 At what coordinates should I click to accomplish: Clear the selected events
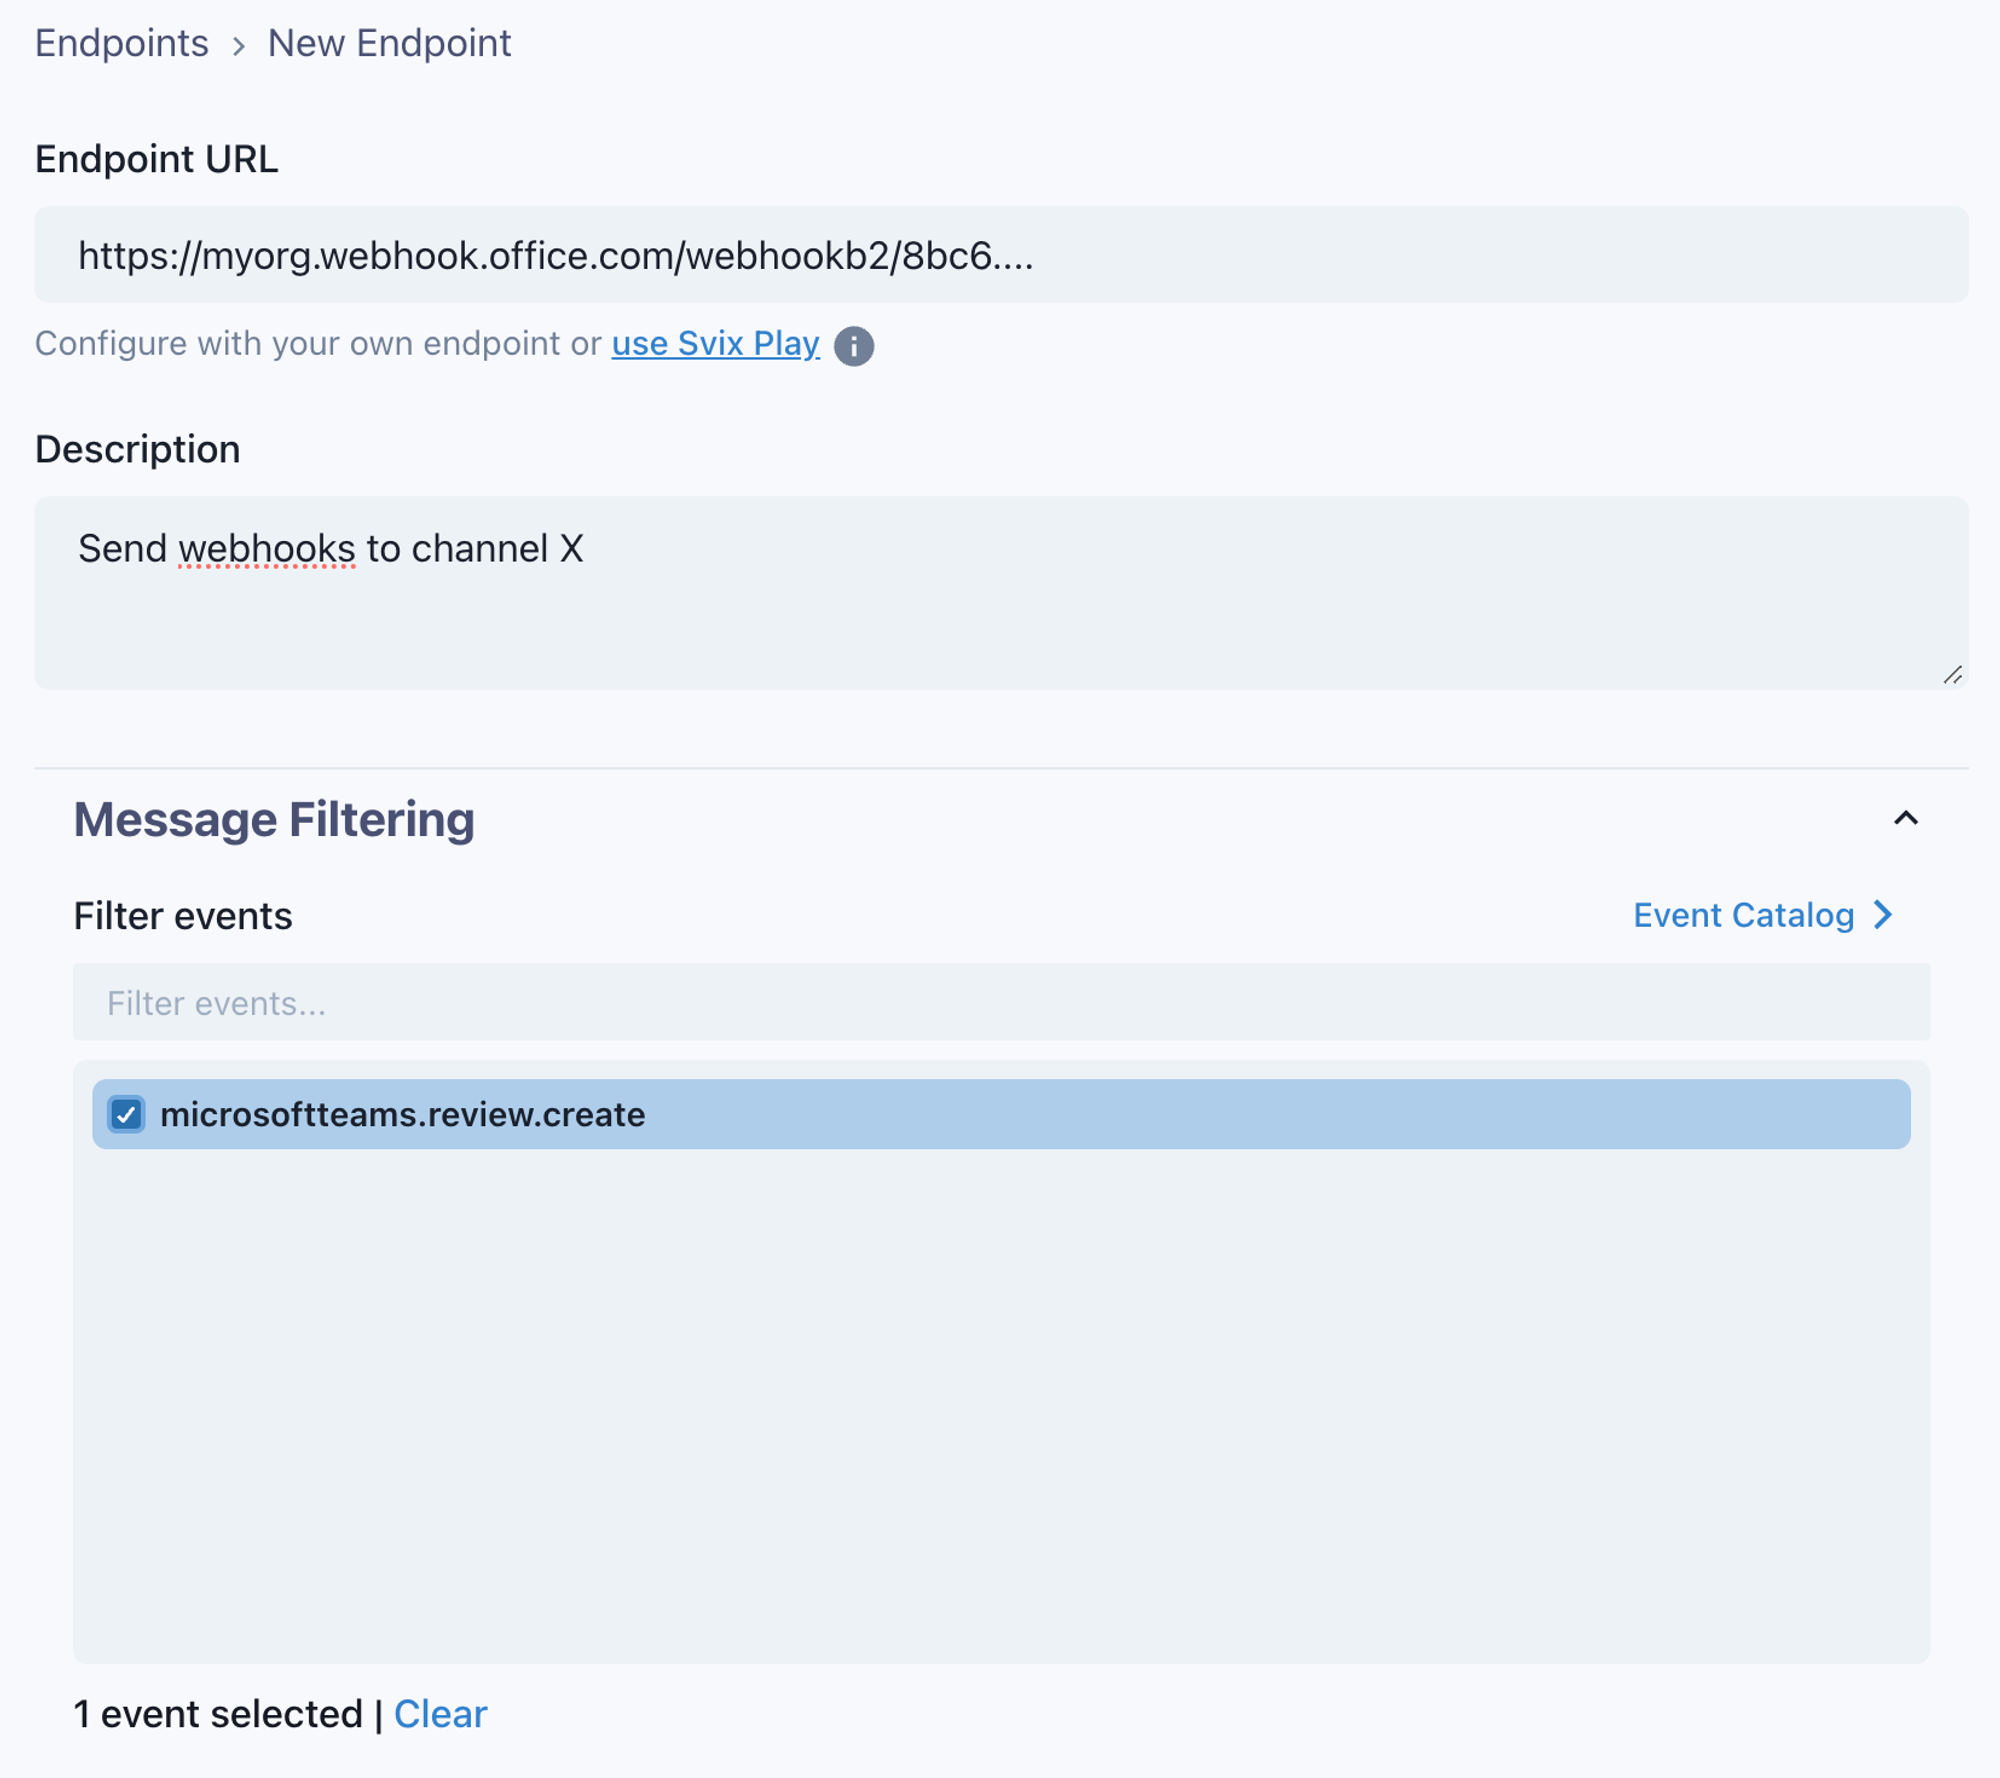(440, 1714)
